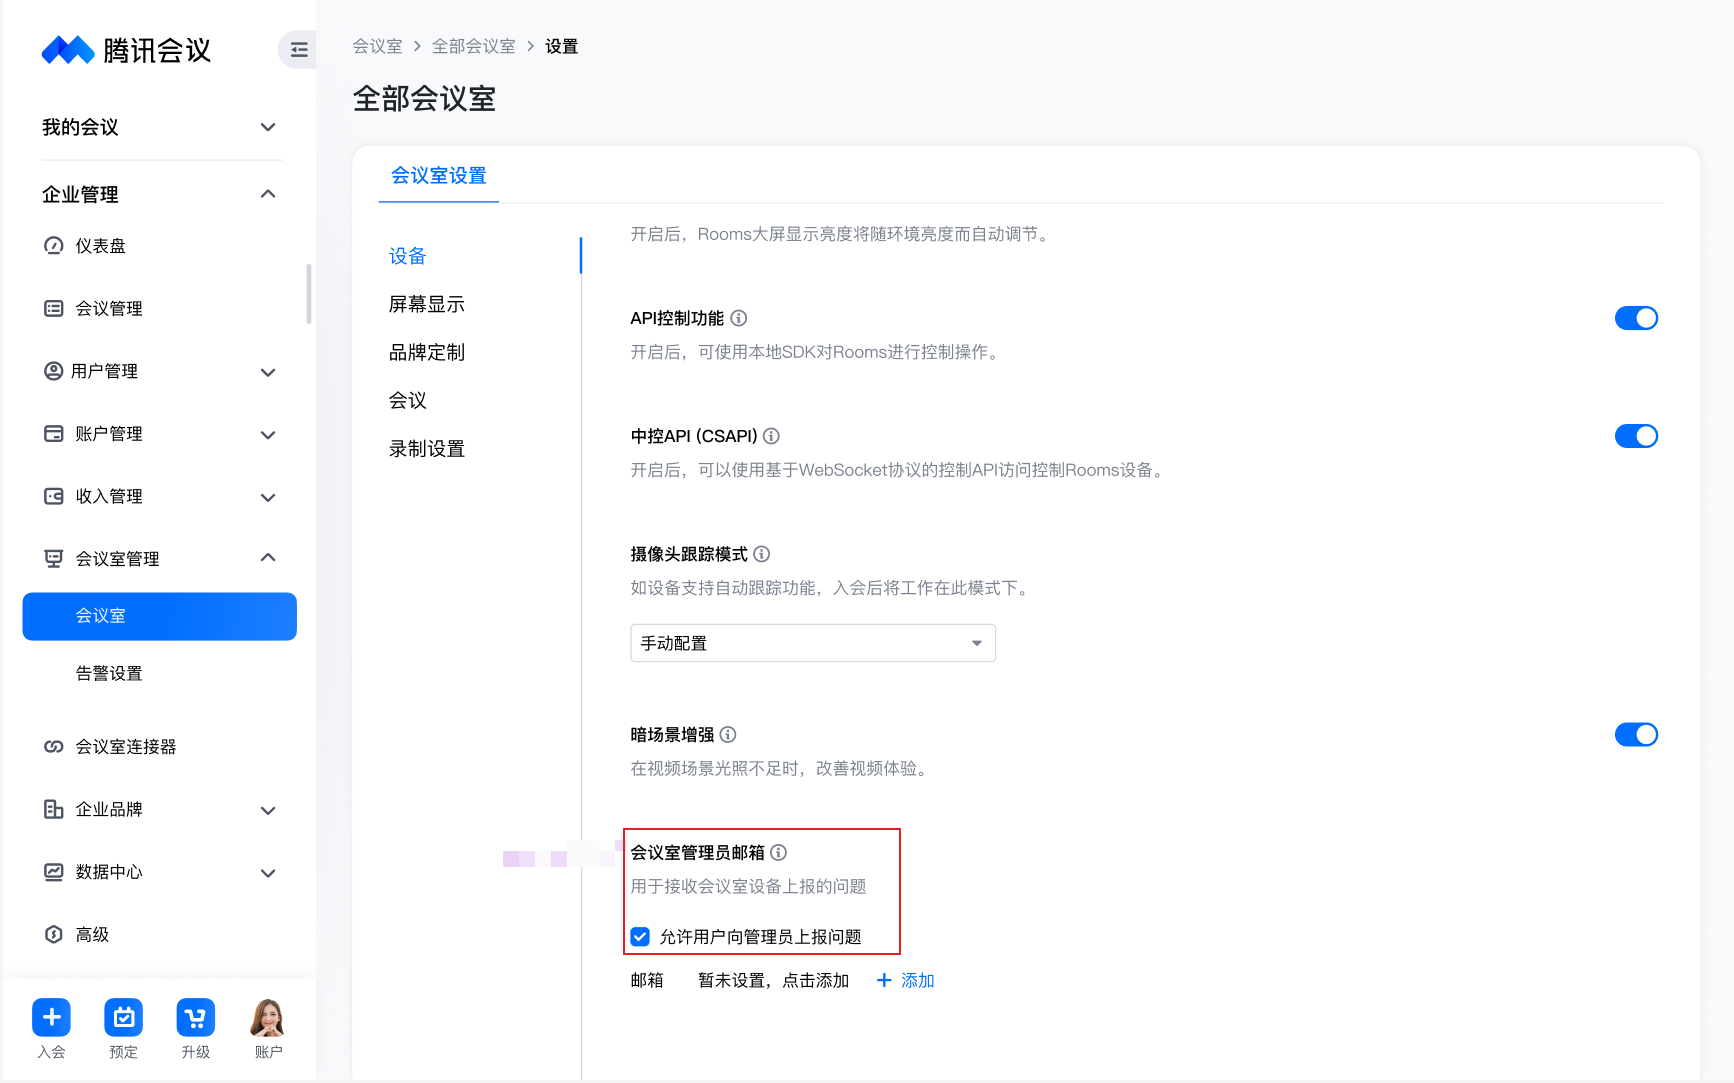This screenshot has width=1734, height=1083.
Task: Expand the 账户管理 submenu
Action: coord(268,435)
